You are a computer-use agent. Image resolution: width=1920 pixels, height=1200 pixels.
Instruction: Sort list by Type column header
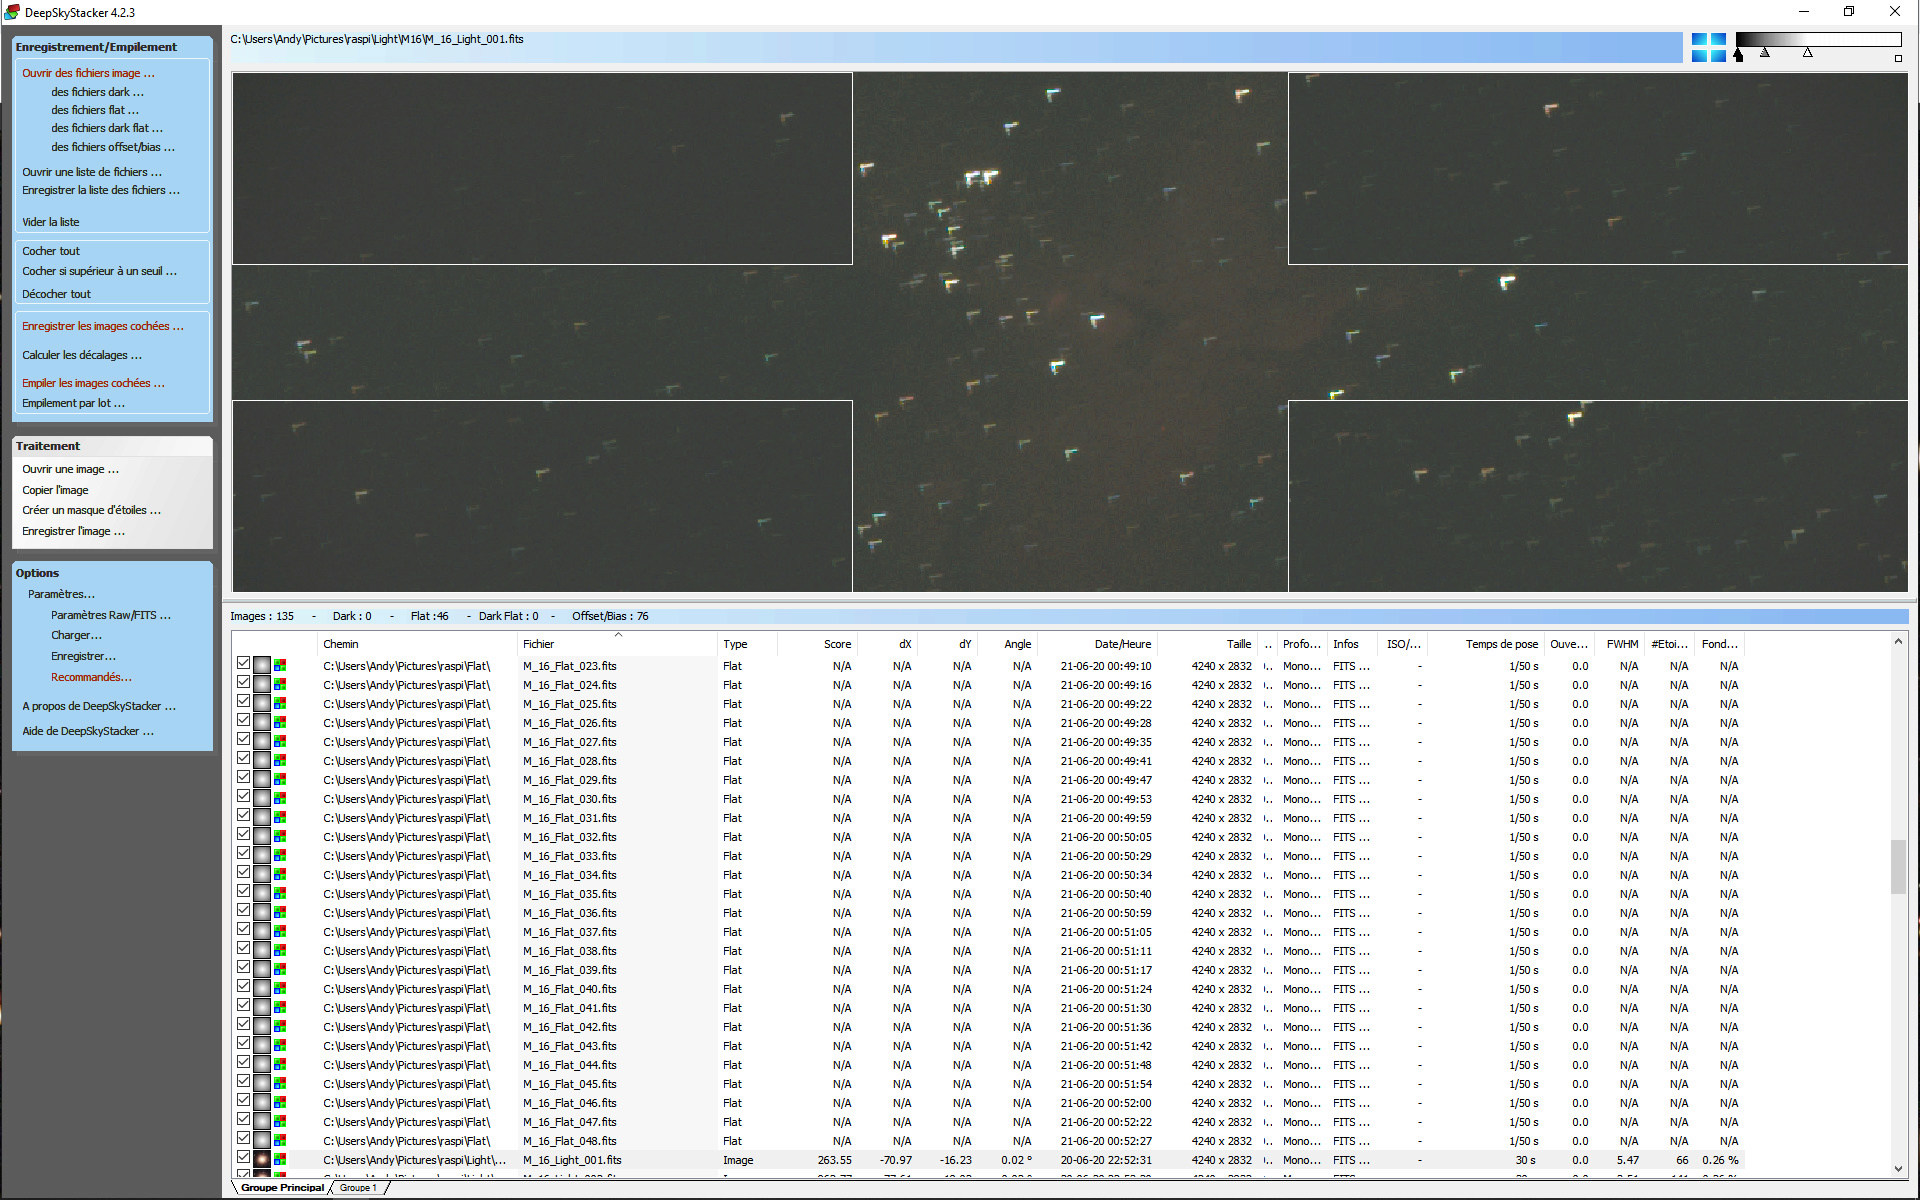[x=746, y=644]
